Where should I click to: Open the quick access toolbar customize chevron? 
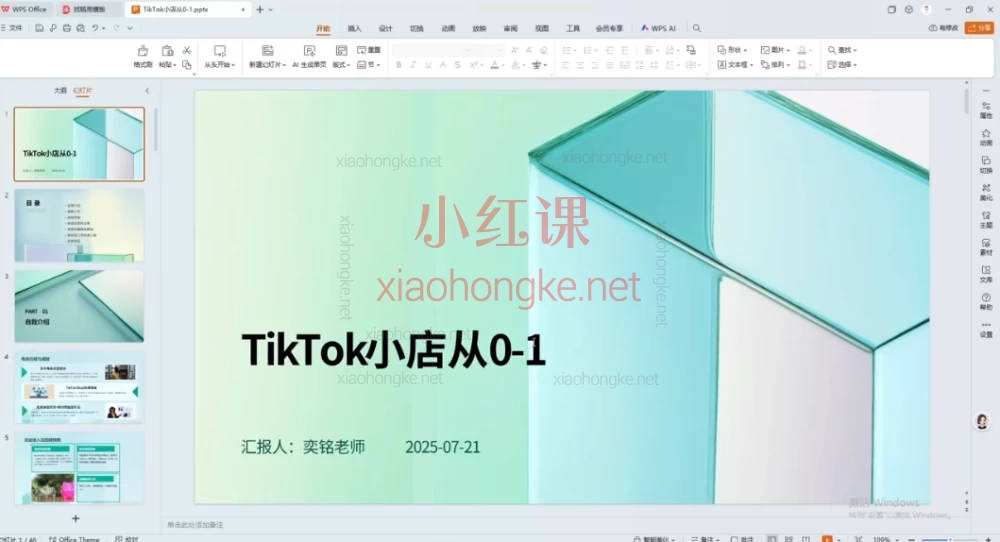click(130, 28)
